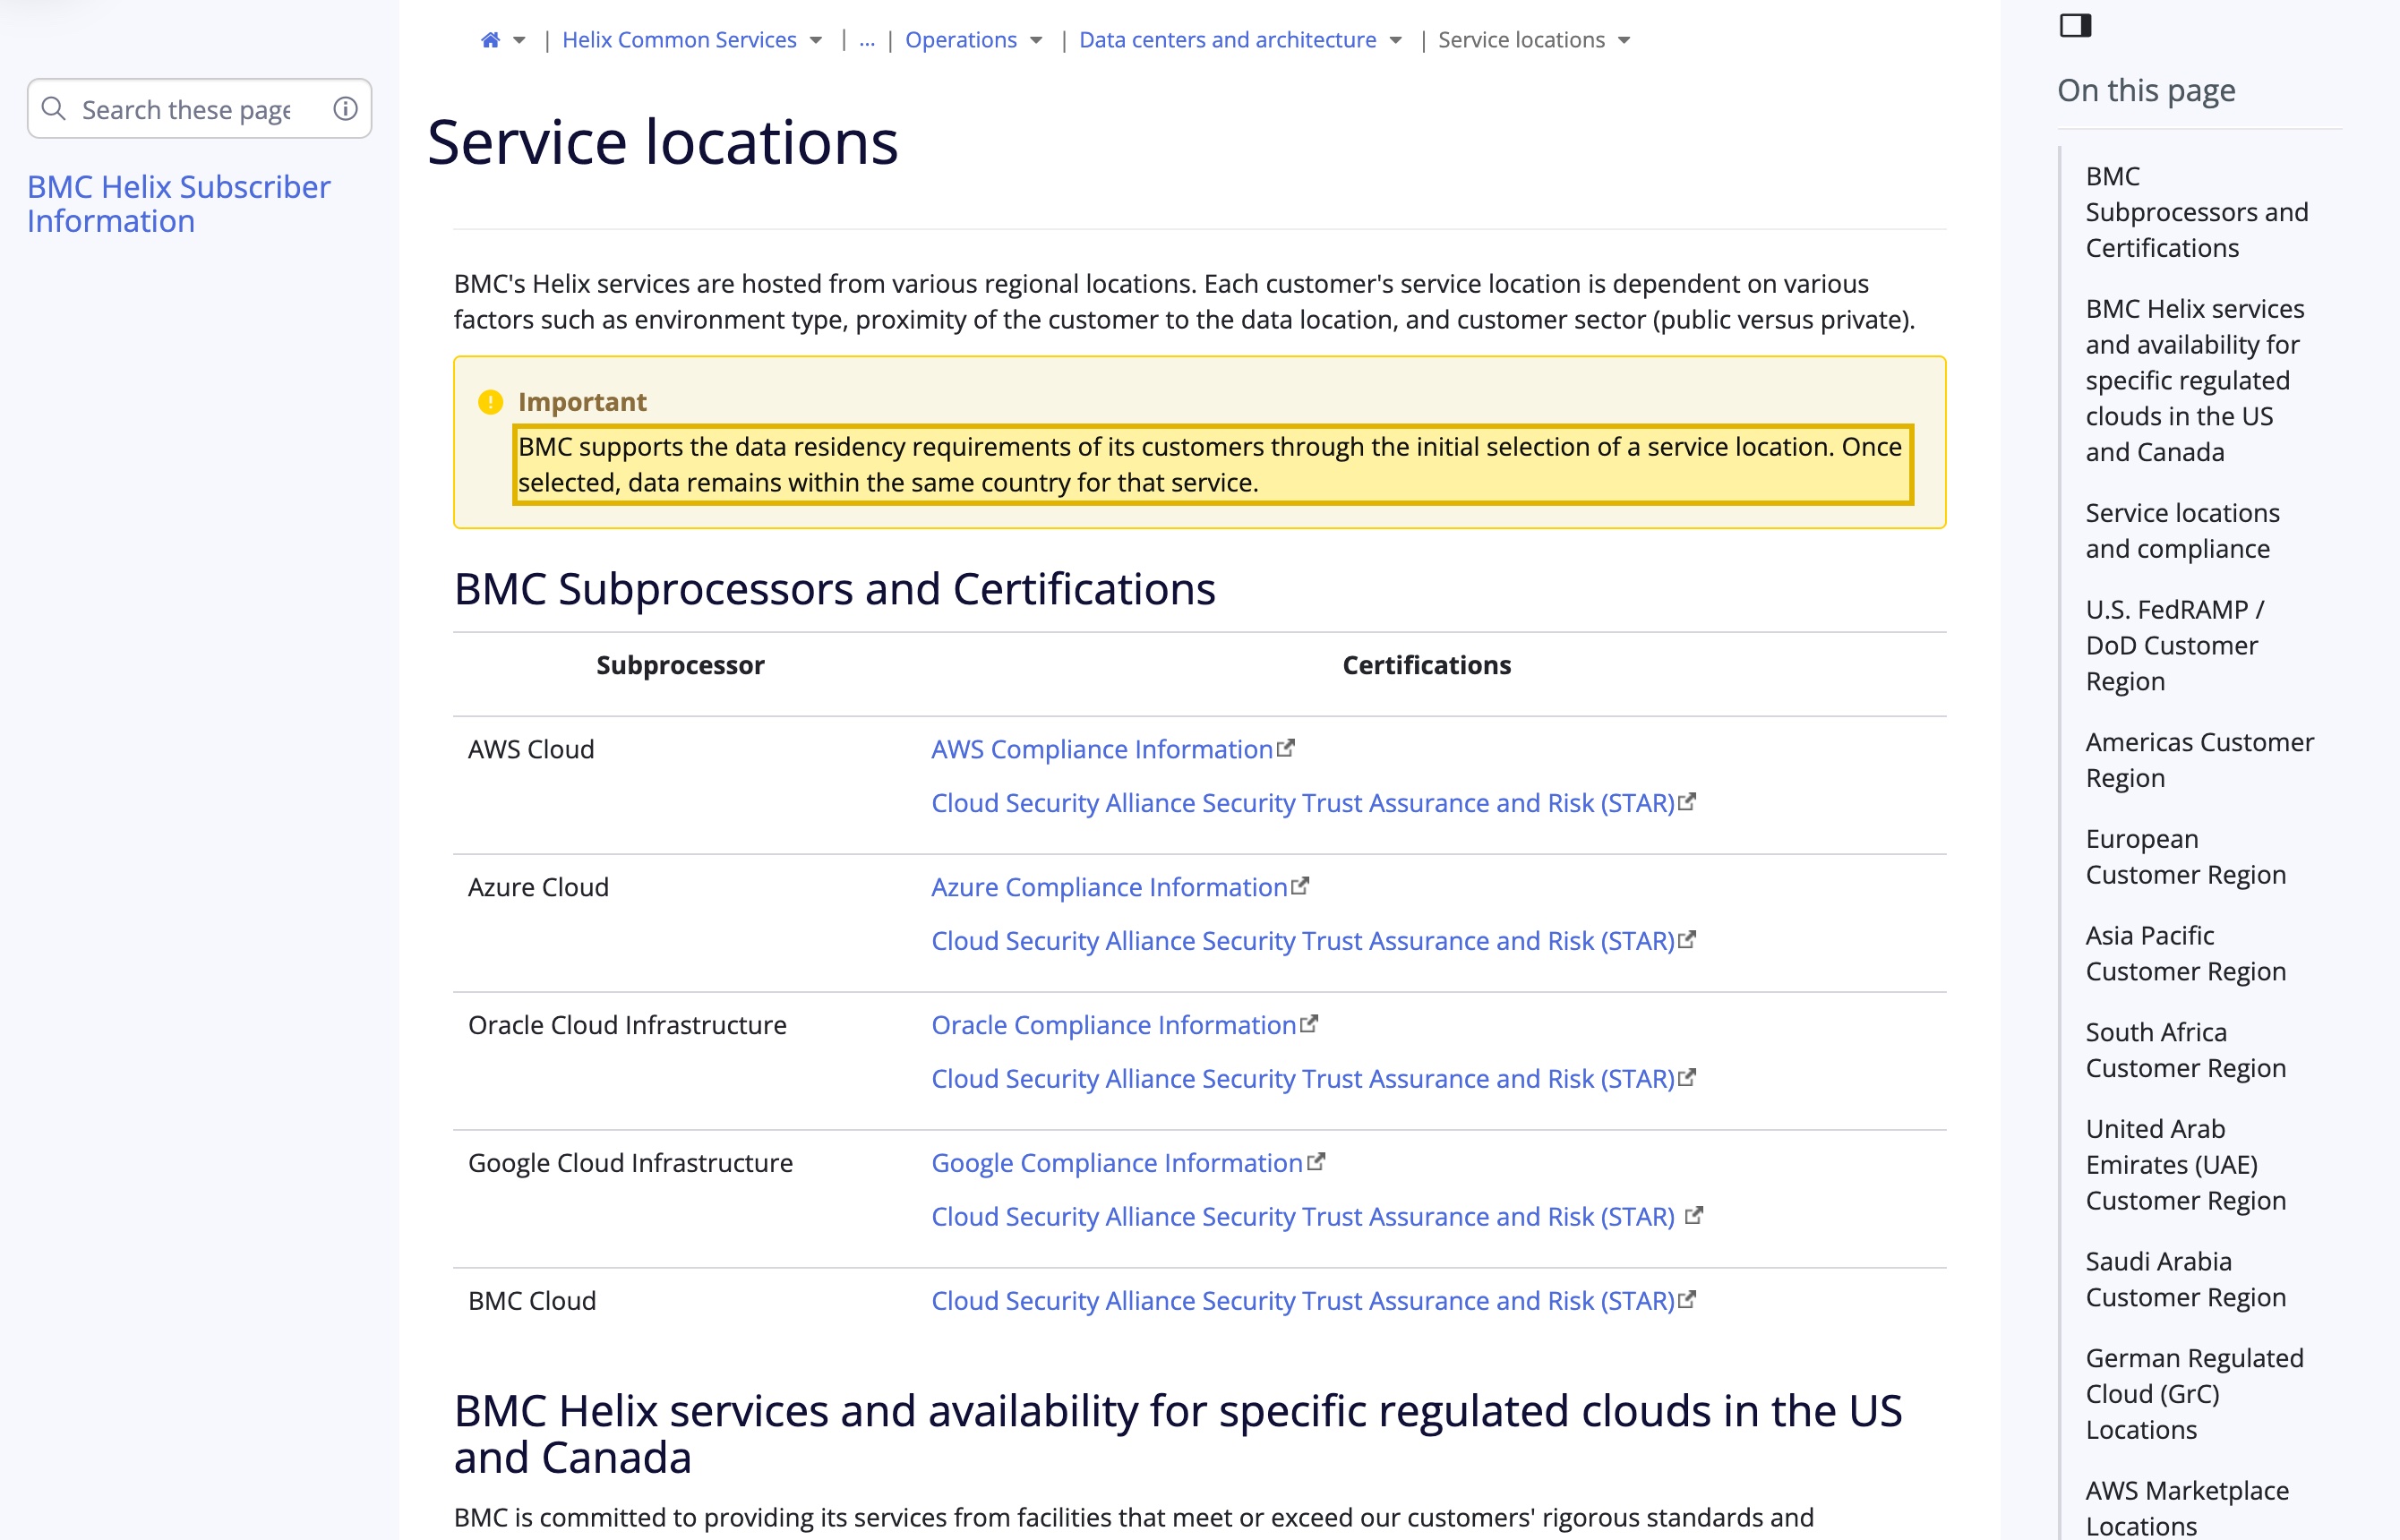The width and height of the screenshot is (2400, 1540).
Task: Click external icon after Azure row STAR link
Action: (1687, 939)
